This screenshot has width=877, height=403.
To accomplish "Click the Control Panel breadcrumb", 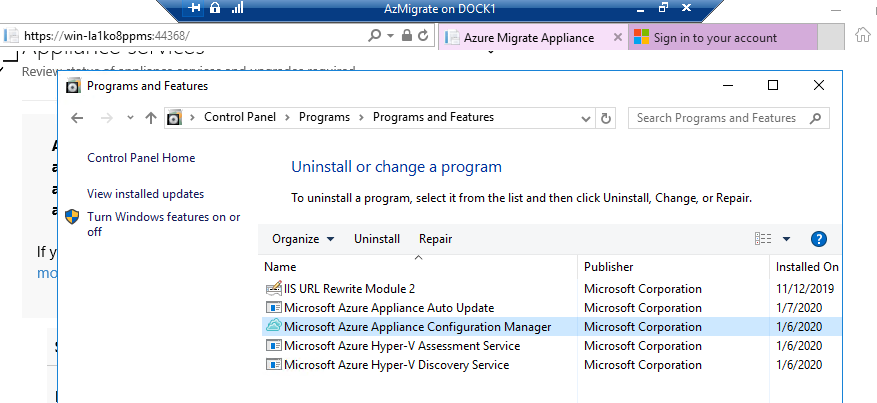I will [x=240, y=117].
